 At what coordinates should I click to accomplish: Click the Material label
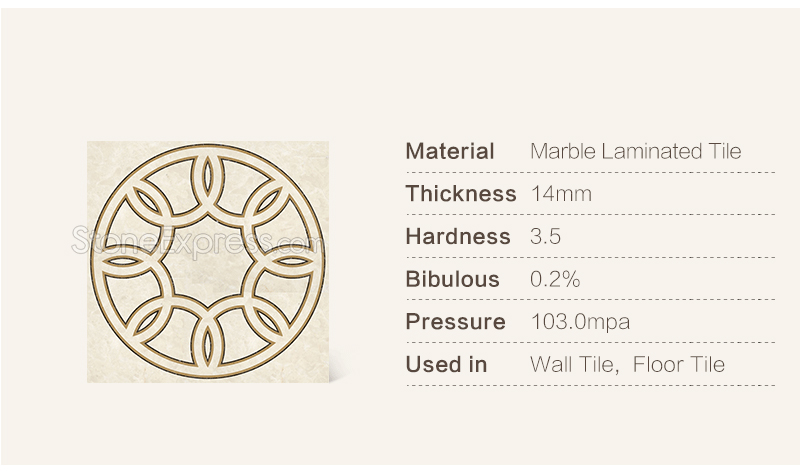point(449,151)
